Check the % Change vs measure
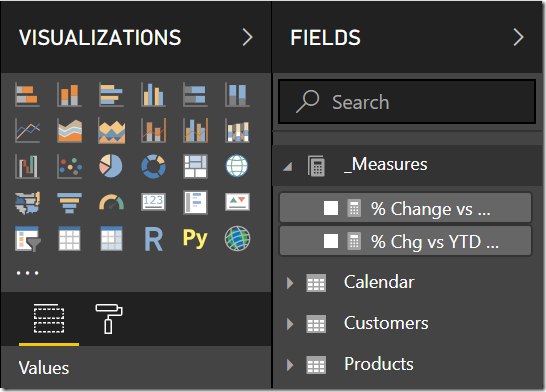 [x=331, y=208]
